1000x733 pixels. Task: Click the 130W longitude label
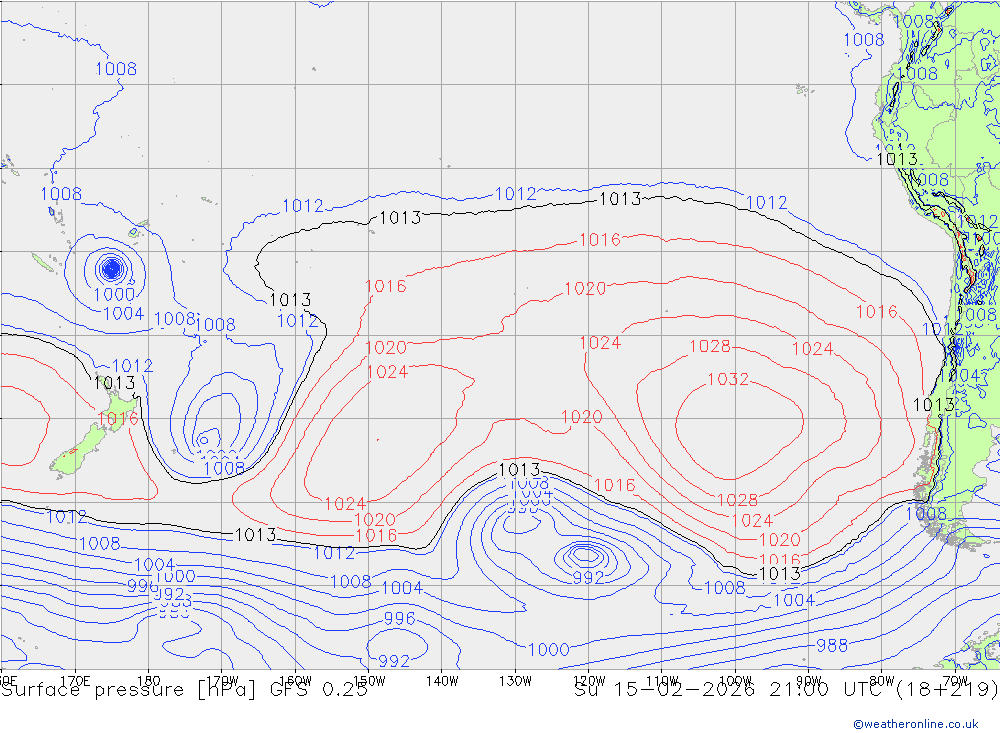pos(515,681)
